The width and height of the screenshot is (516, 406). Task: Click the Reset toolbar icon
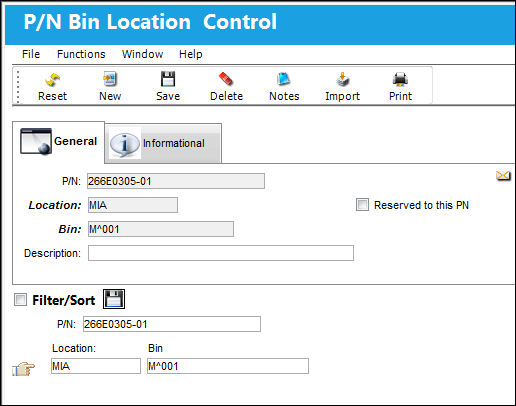52,80
